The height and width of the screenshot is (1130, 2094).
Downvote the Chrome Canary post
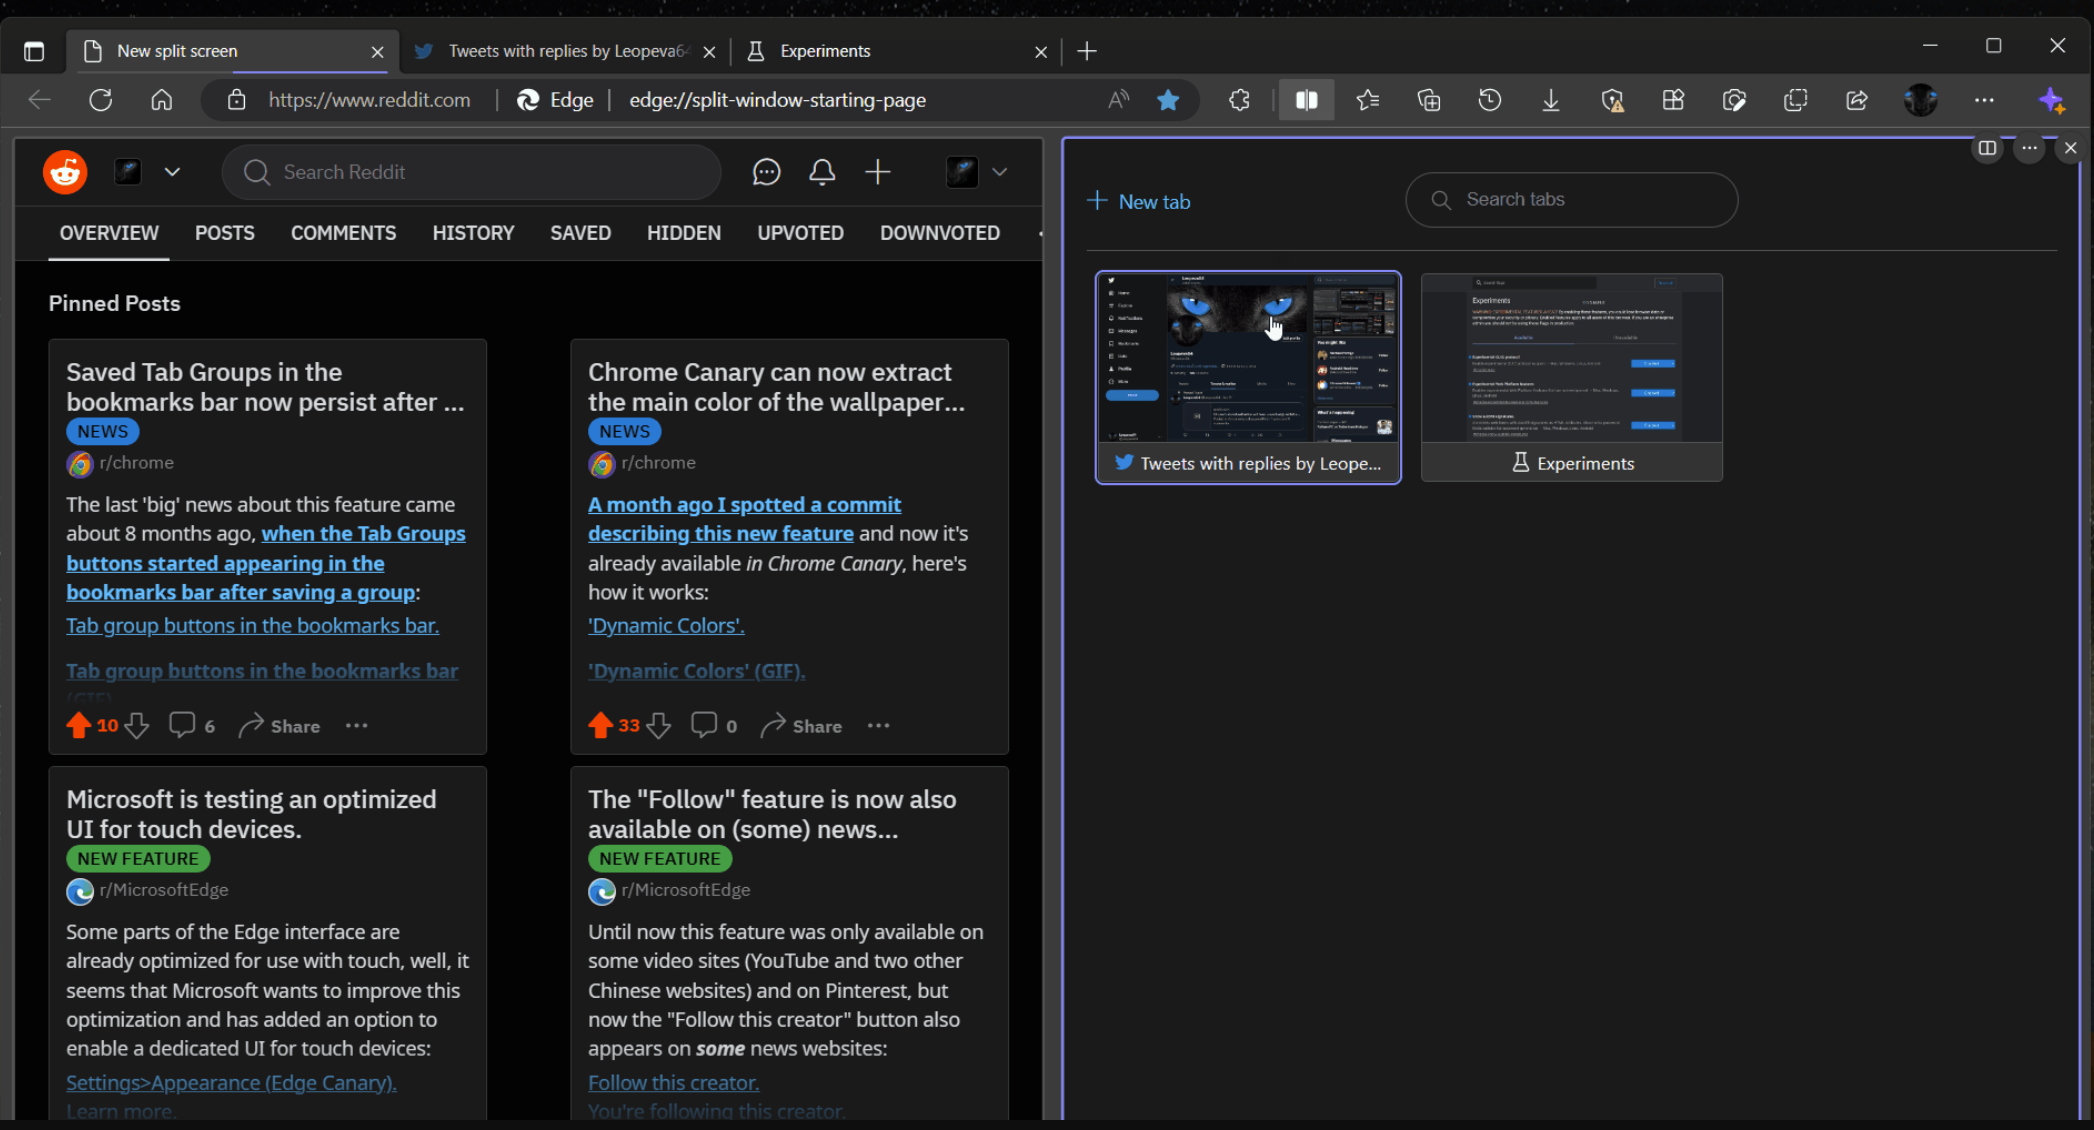tap(658, 726)
